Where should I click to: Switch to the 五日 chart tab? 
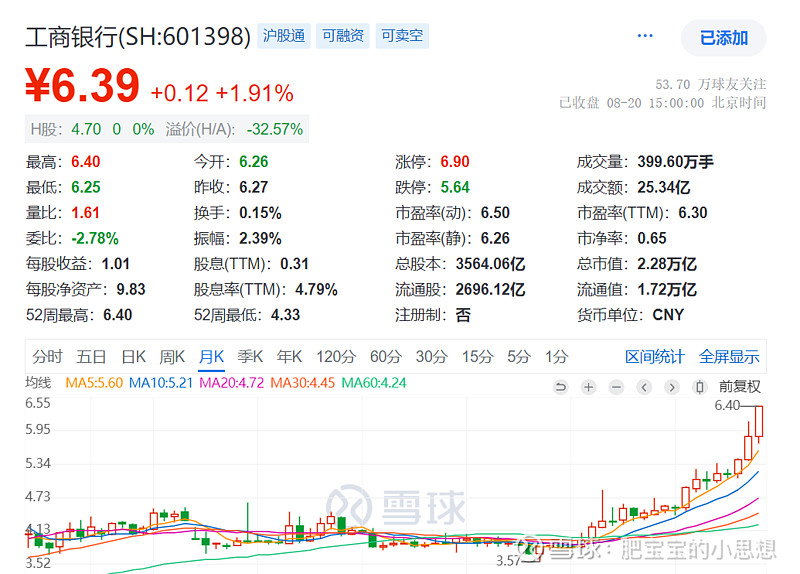[x=91, y=357]
